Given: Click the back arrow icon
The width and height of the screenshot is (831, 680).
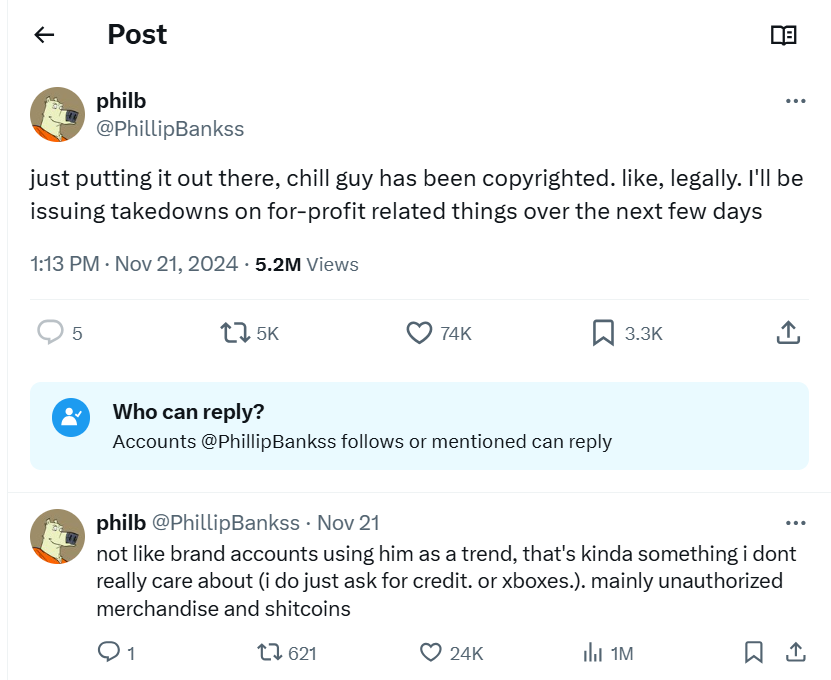Looking at the screenshot, I should point(43,35).
